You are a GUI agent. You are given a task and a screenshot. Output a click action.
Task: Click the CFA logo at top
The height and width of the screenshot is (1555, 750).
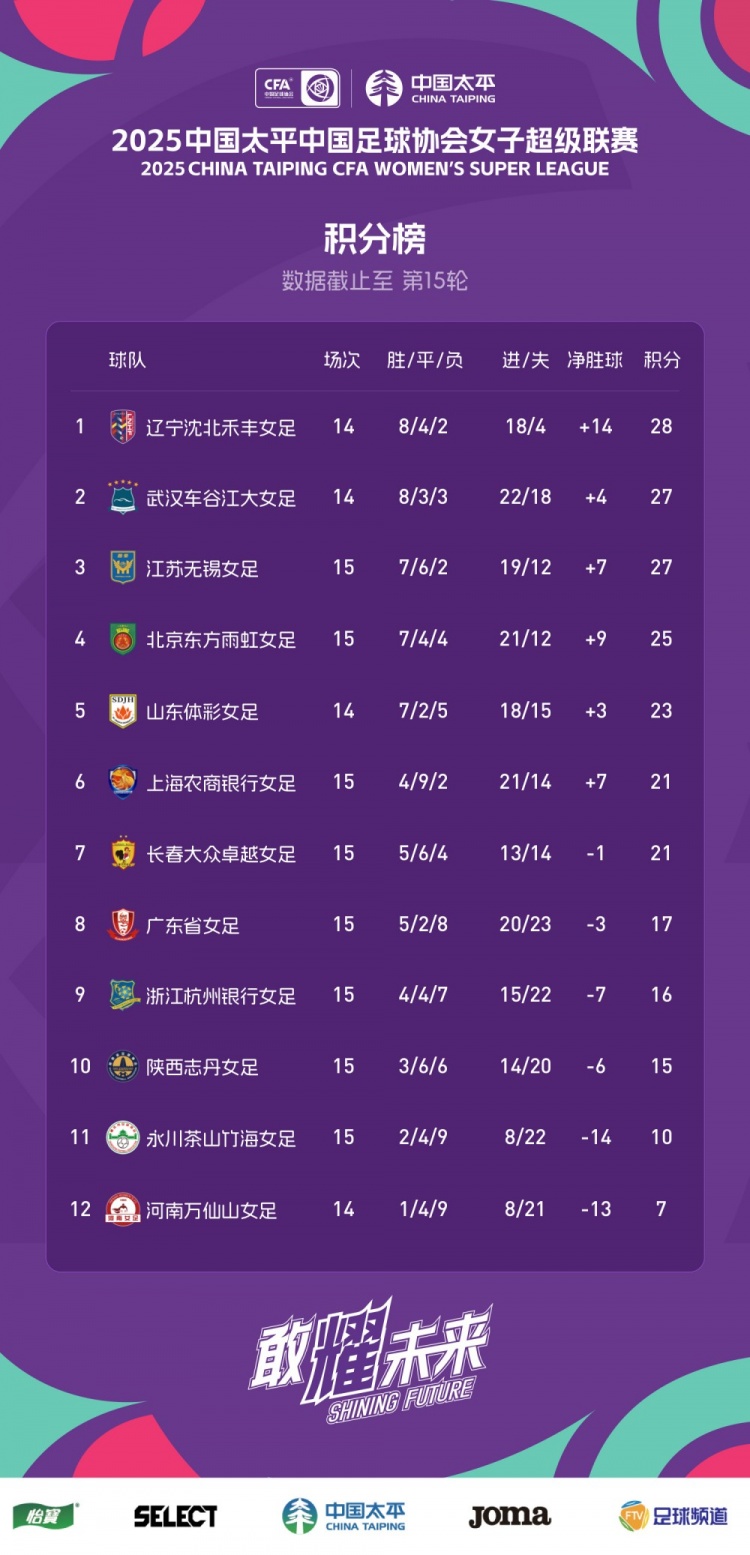pos(297,88)
